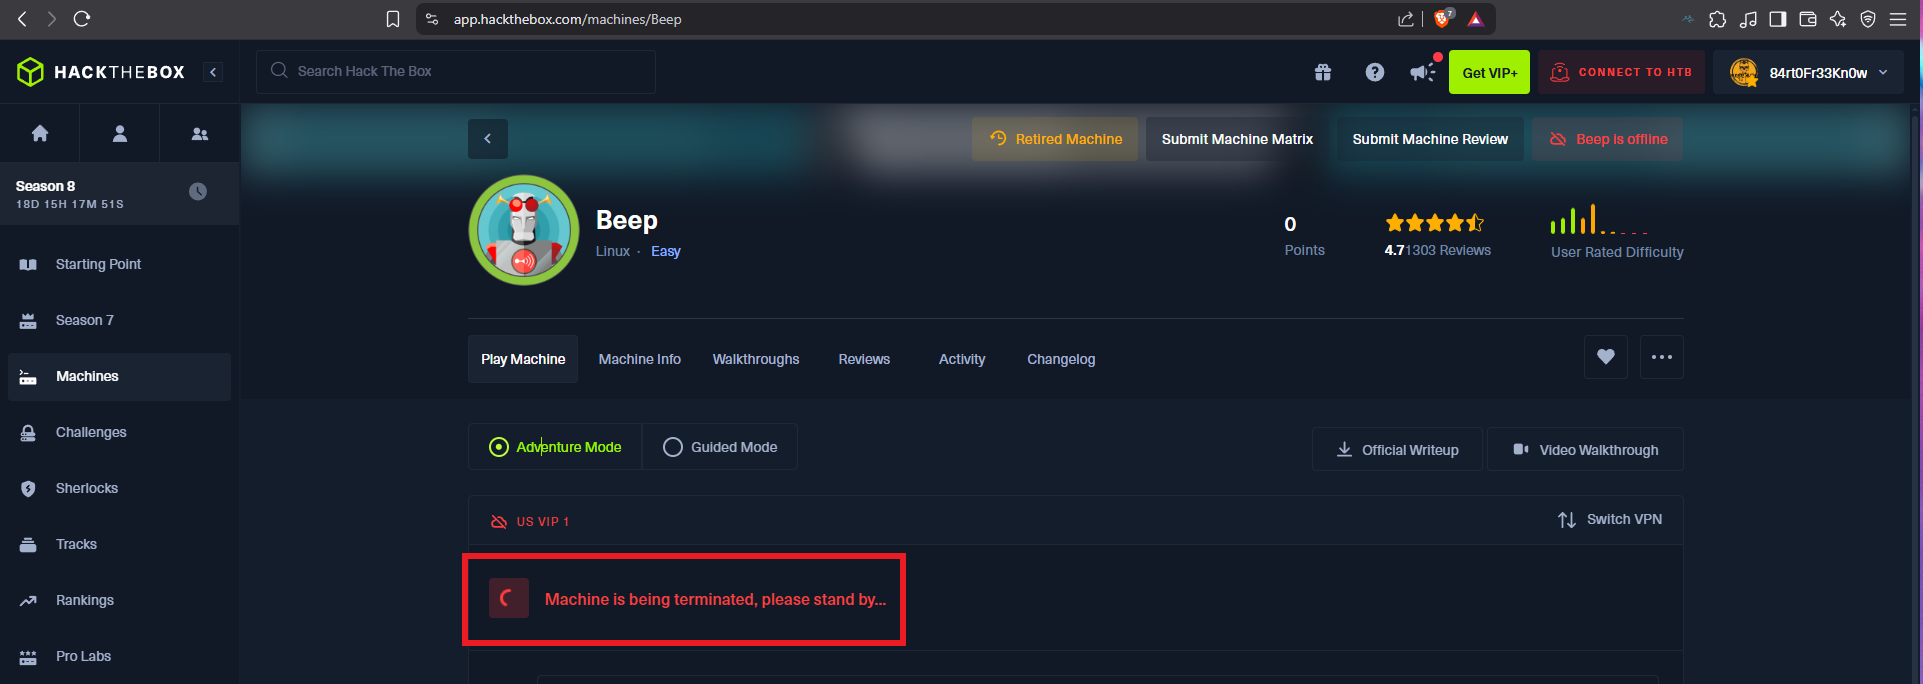Open Season 7 in the sidebar

[120, 320]
